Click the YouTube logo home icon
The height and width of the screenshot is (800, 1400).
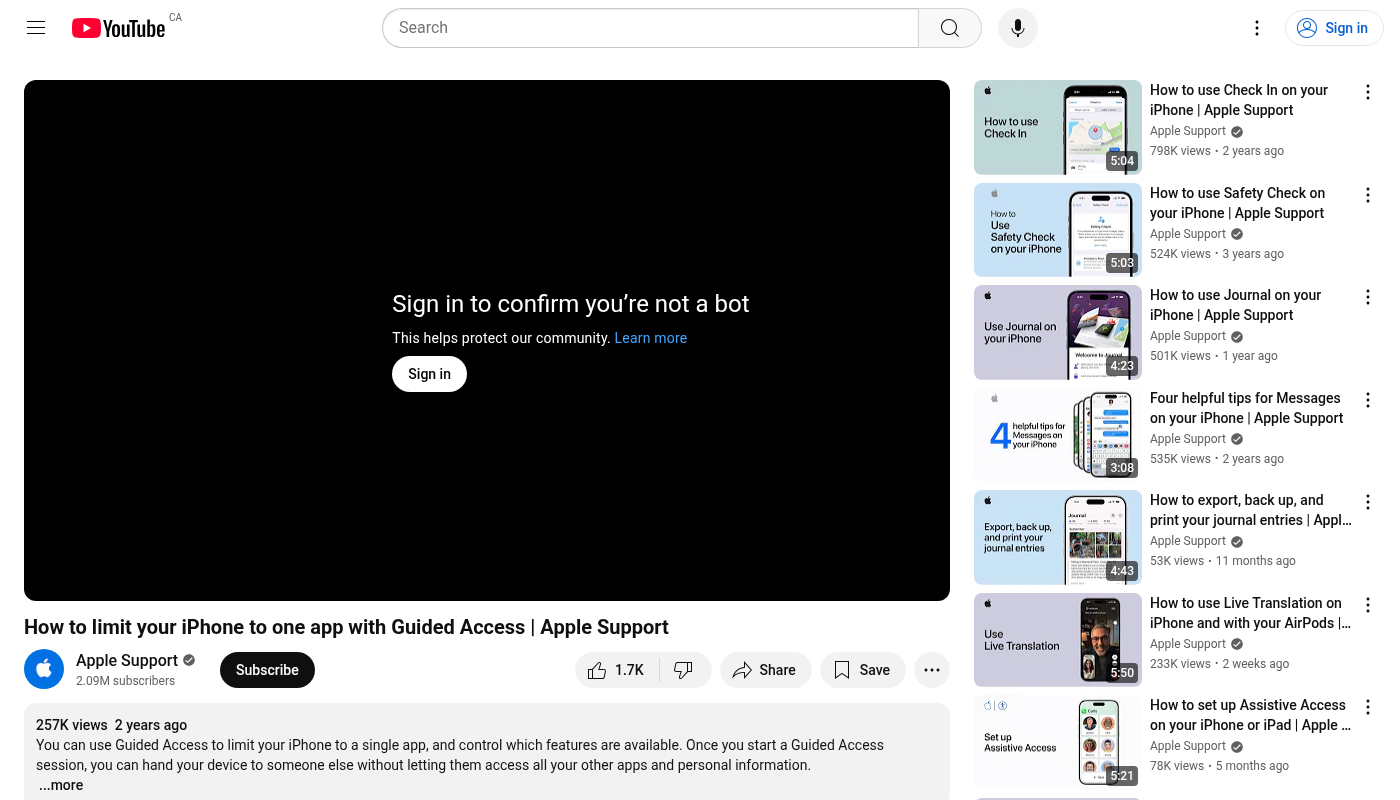[x=118, y=28]
